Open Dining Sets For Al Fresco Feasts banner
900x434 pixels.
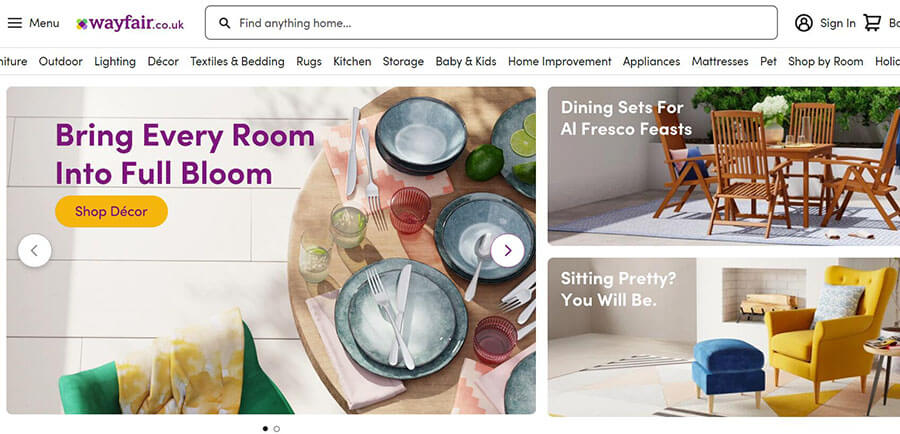pos(724,166)
